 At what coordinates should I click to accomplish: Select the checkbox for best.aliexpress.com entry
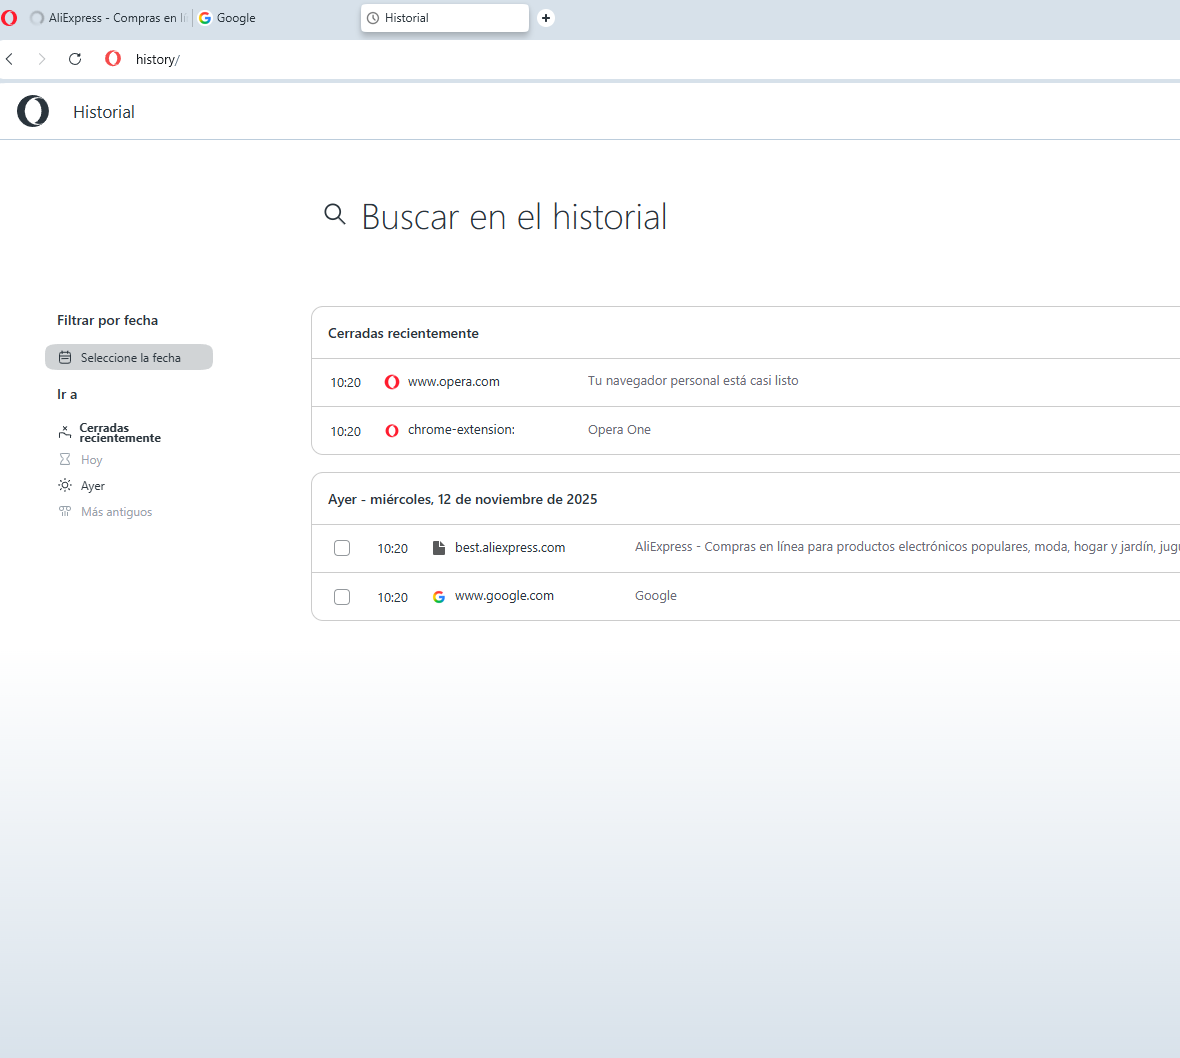pyautogui.click(x=342, y=548)
